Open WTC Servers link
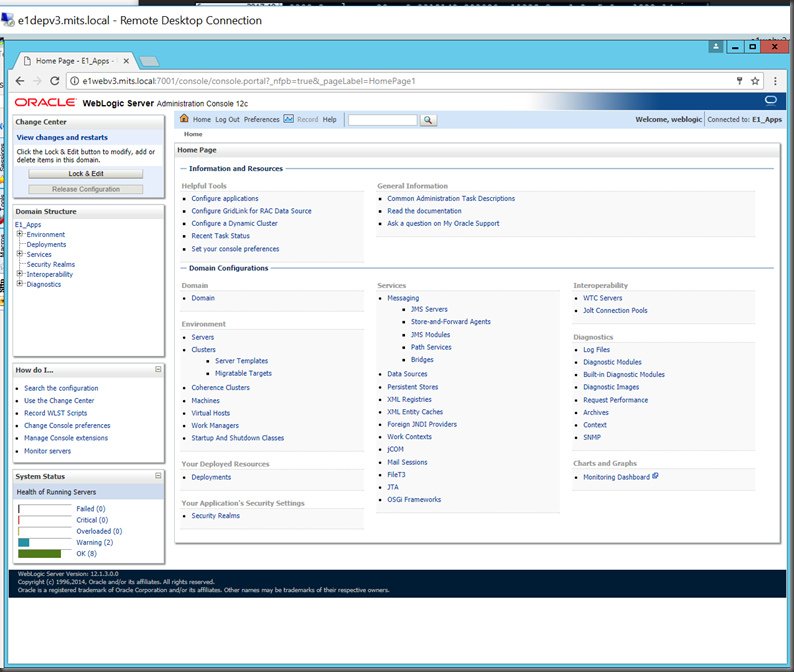The height and width of the screenshot is (672, 794). point(603,298)
